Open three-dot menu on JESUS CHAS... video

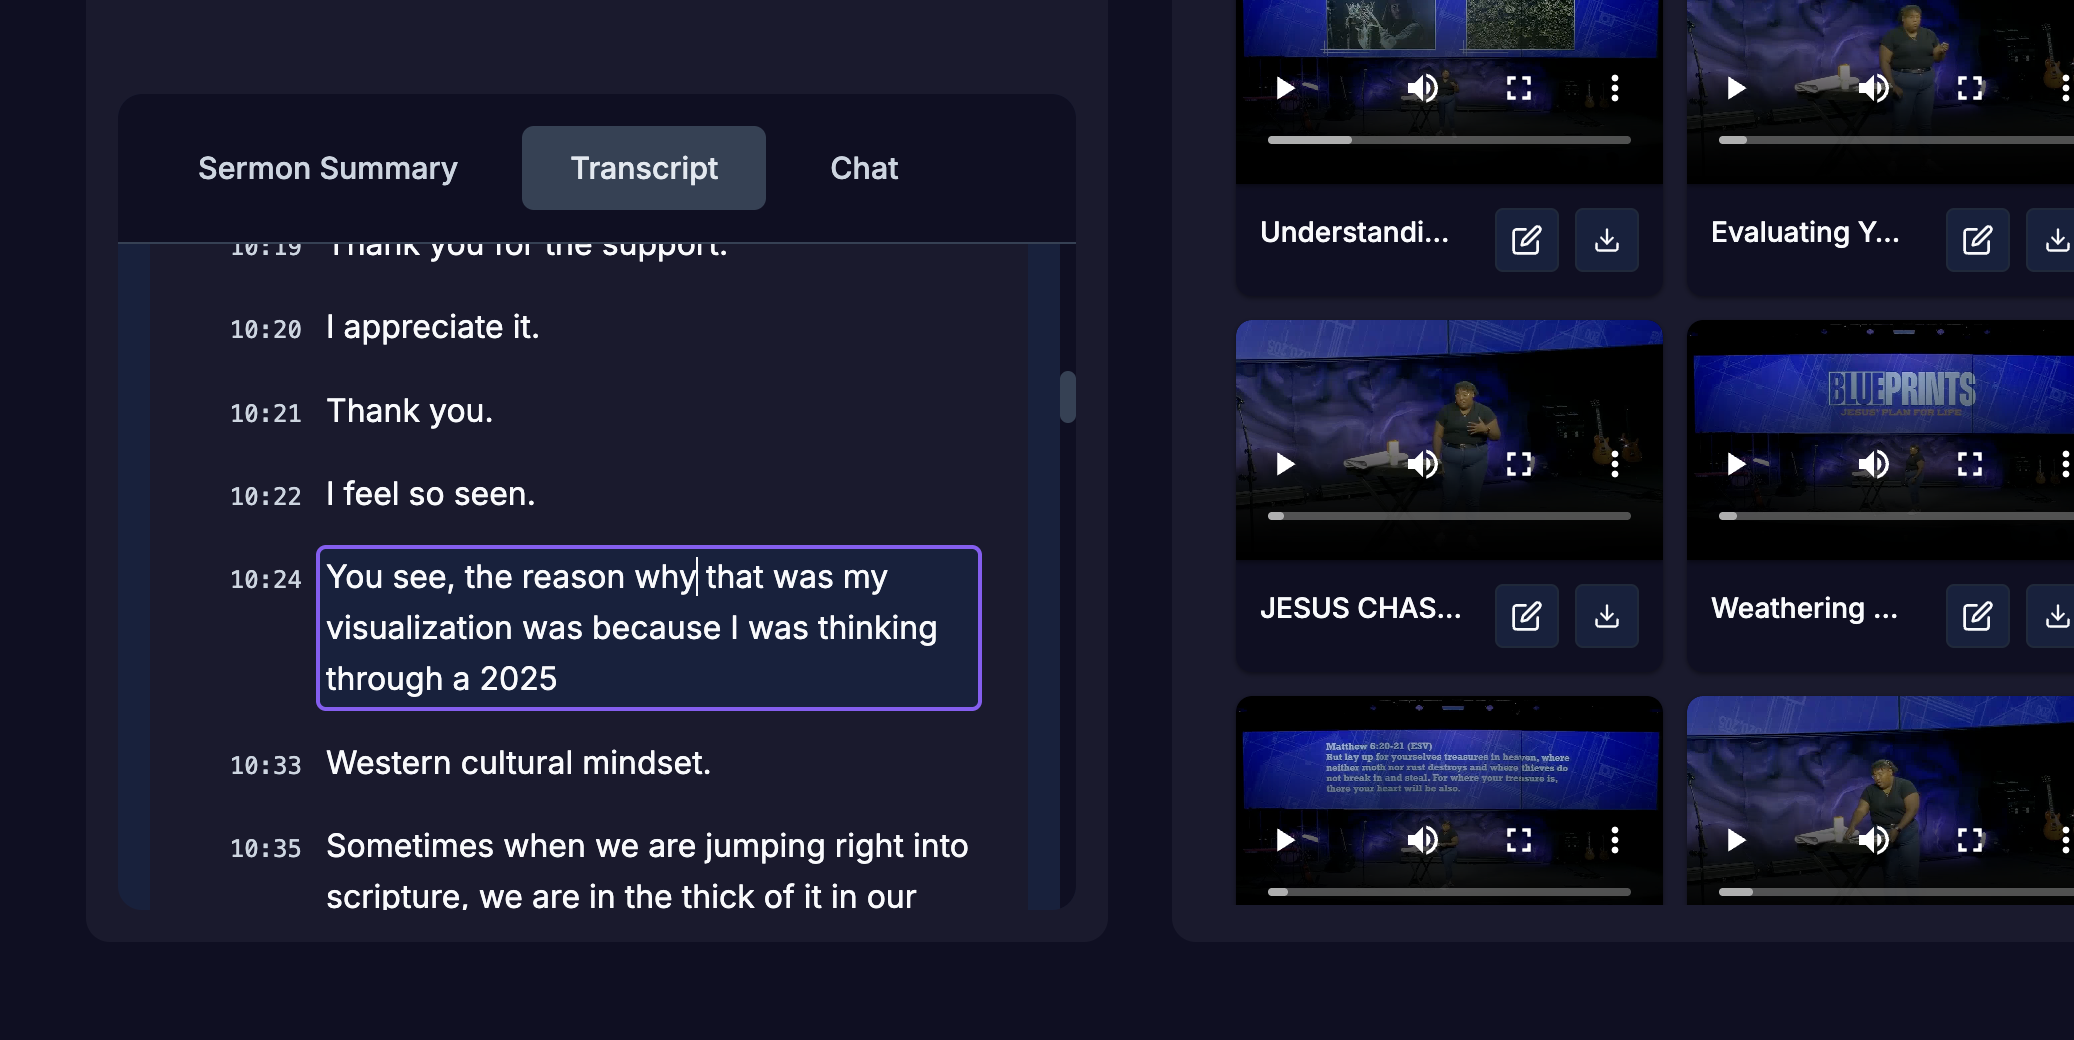tap(1614, 464)
